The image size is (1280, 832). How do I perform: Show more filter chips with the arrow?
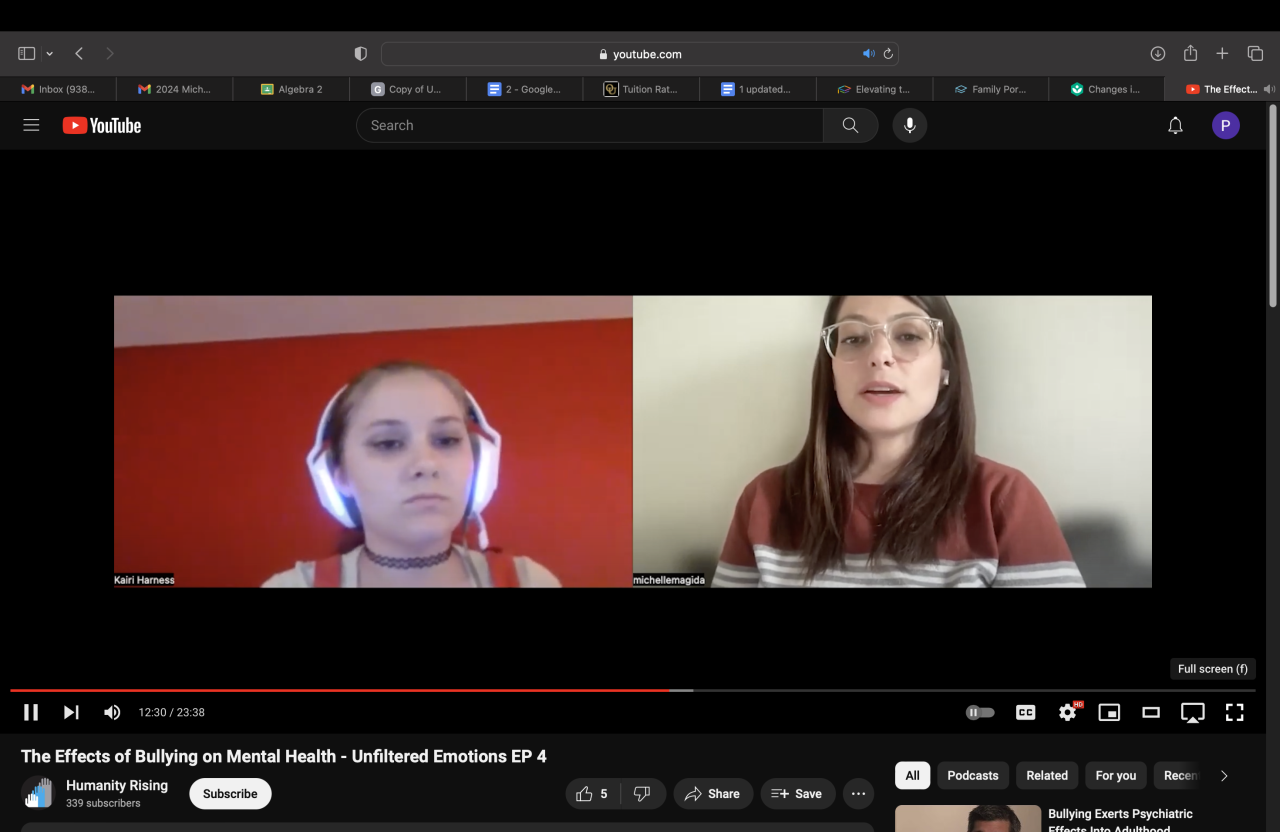1224,775
